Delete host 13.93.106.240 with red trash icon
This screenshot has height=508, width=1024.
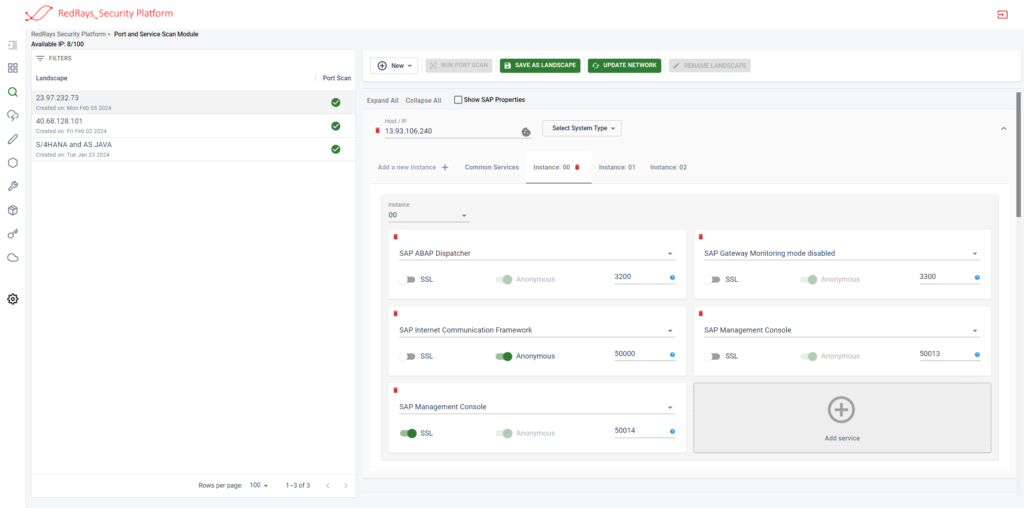(377, 131)
